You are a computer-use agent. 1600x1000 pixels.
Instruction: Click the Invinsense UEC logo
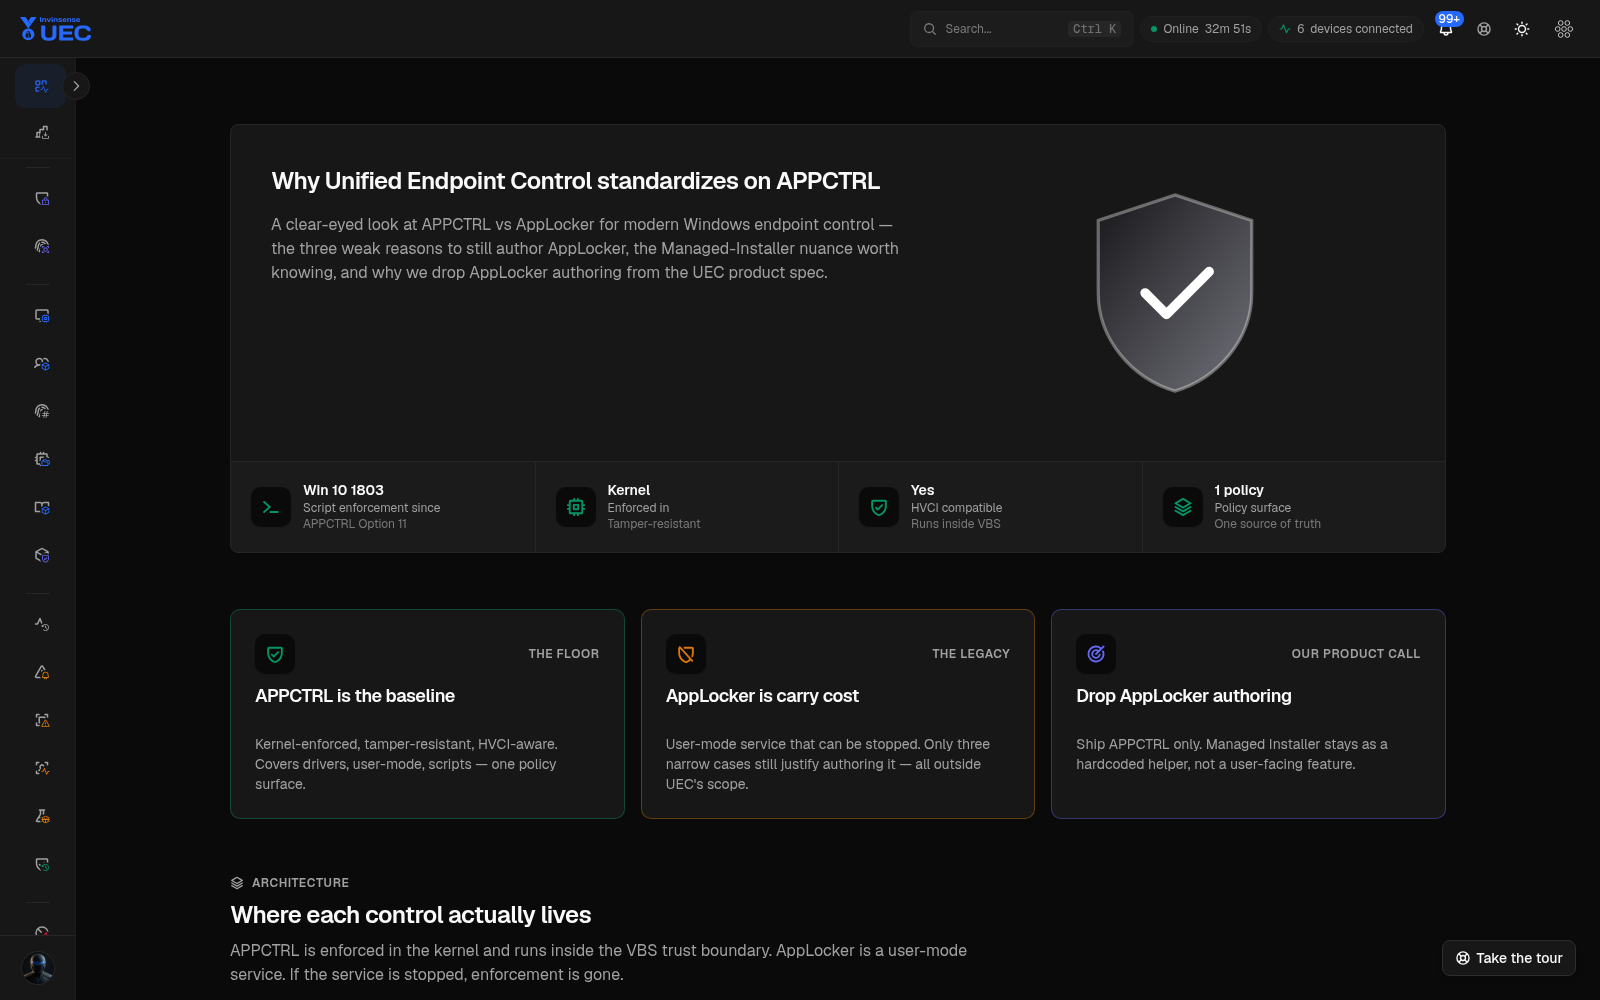pos(56,29)
